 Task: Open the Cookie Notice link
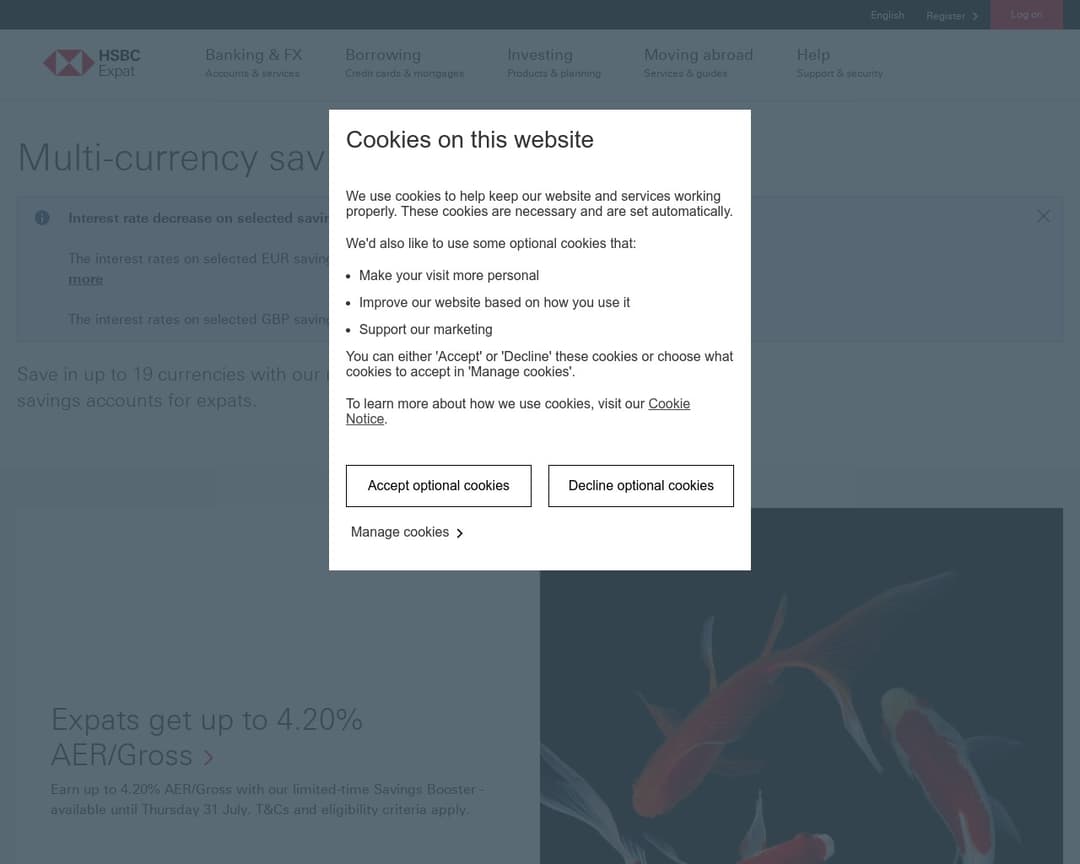tap(517, 411)
